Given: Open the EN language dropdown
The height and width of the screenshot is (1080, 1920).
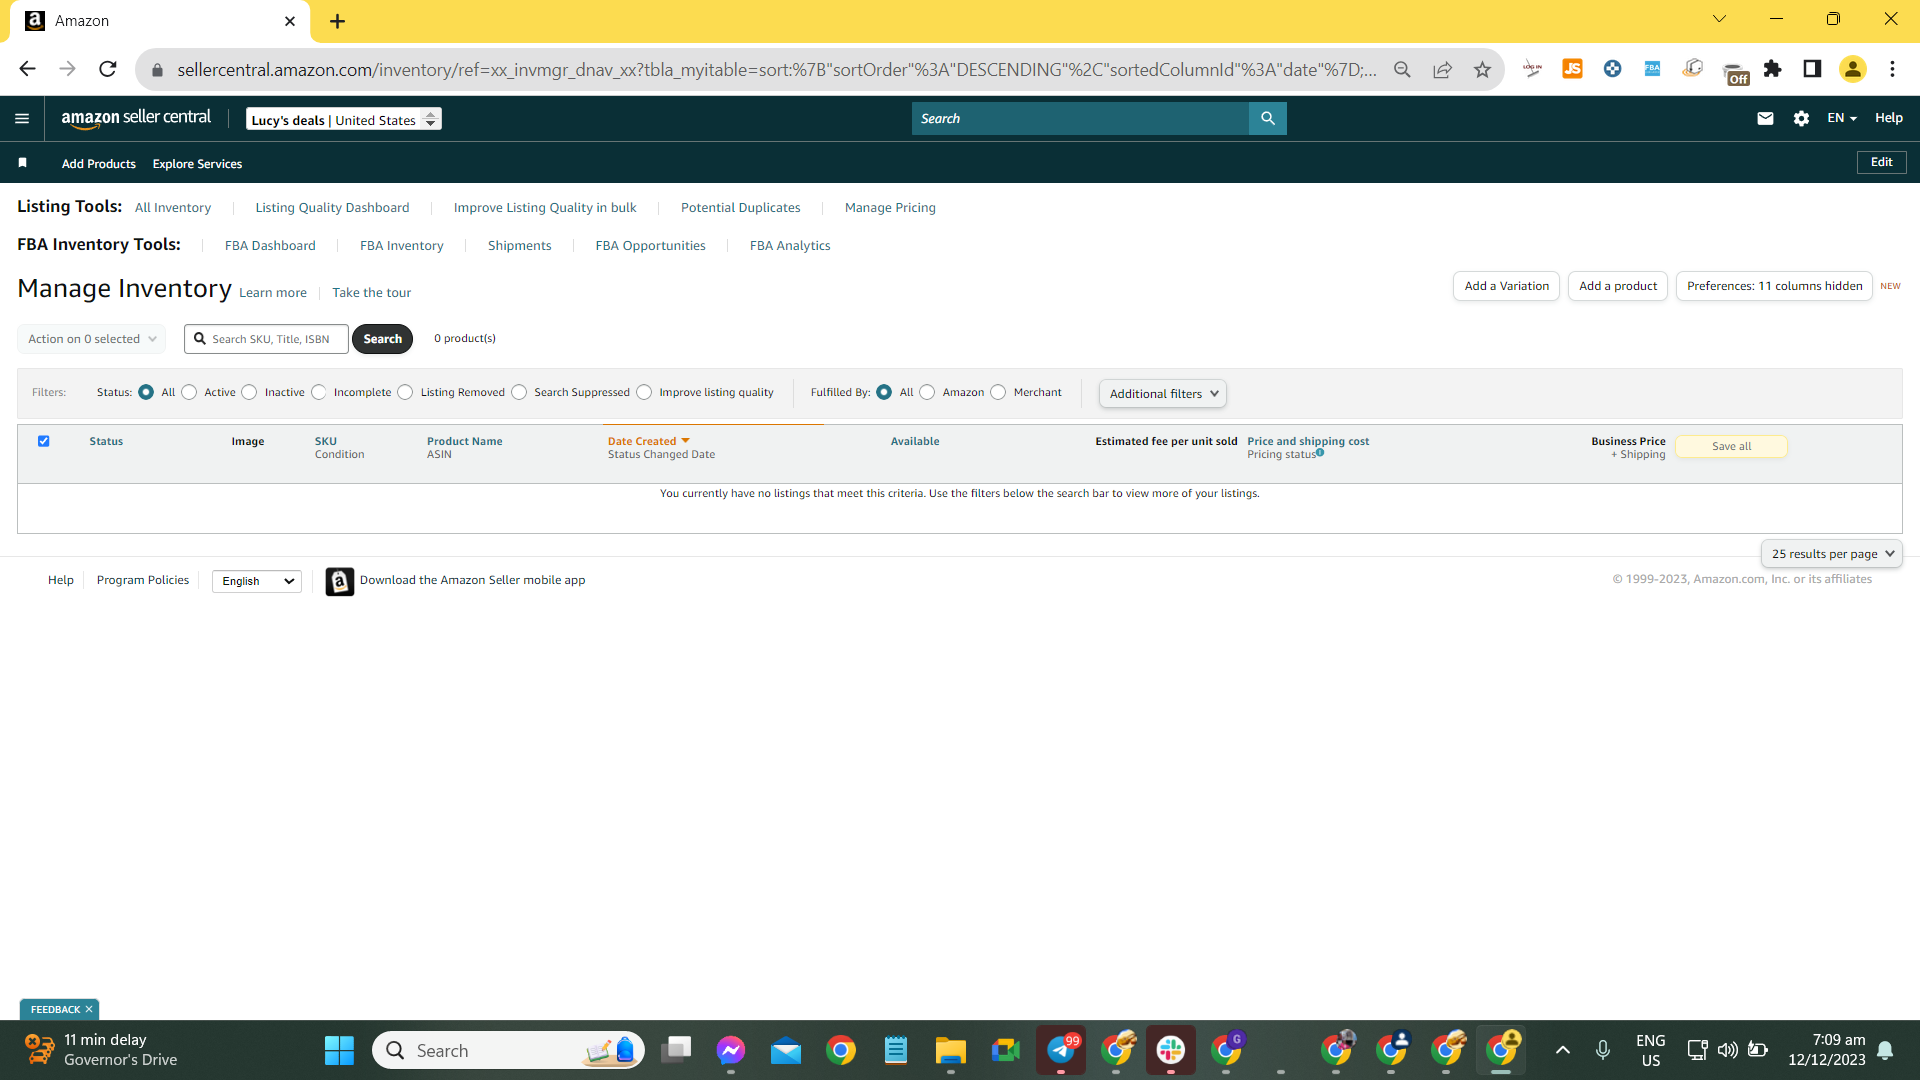Looking at the screenshot, I should [1842, 118].
